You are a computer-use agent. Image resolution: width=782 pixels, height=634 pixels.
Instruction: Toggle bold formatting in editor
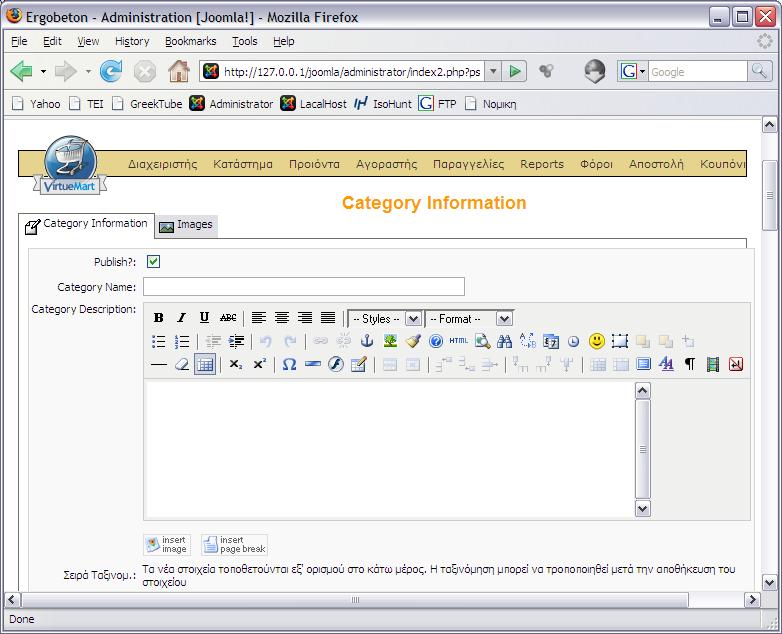[159, 318]
